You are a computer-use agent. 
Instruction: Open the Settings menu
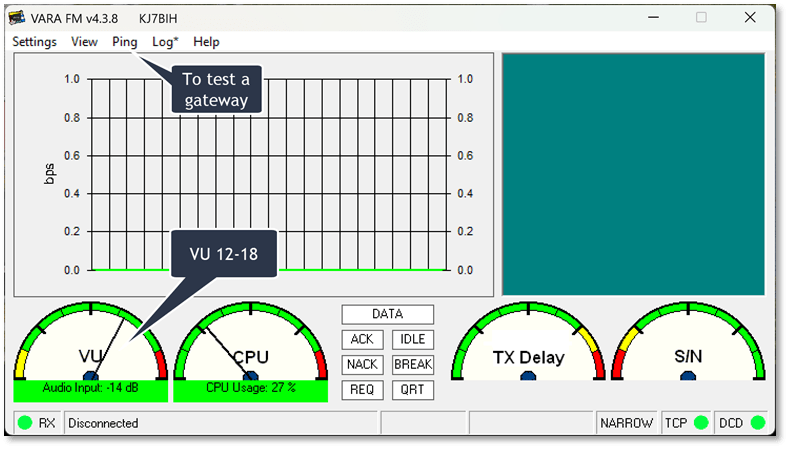[34, 42]
